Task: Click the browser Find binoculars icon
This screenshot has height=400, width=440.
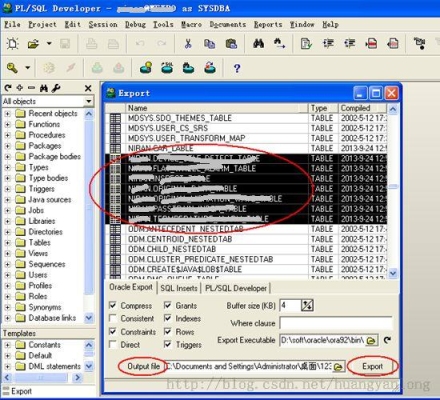Action: click(44, 88)
